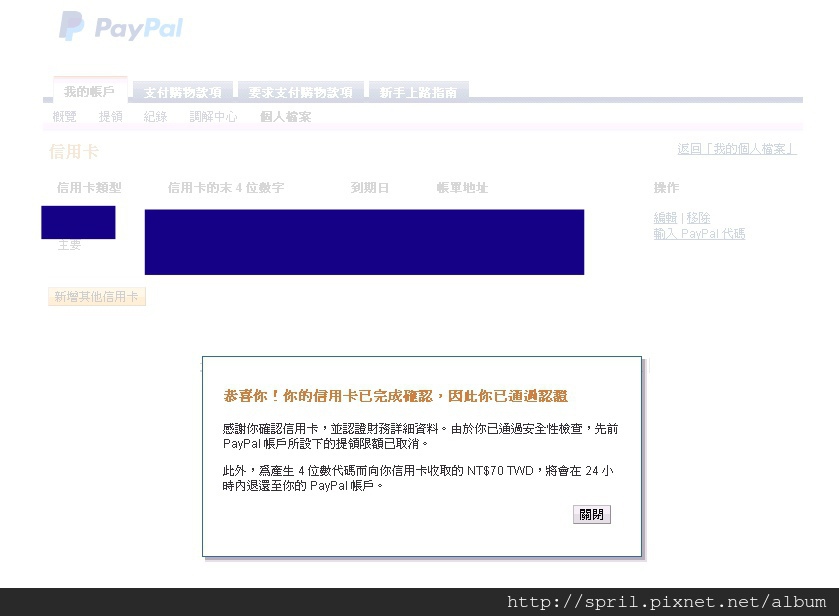Click the 移除 credit card link

coord(698,218)
